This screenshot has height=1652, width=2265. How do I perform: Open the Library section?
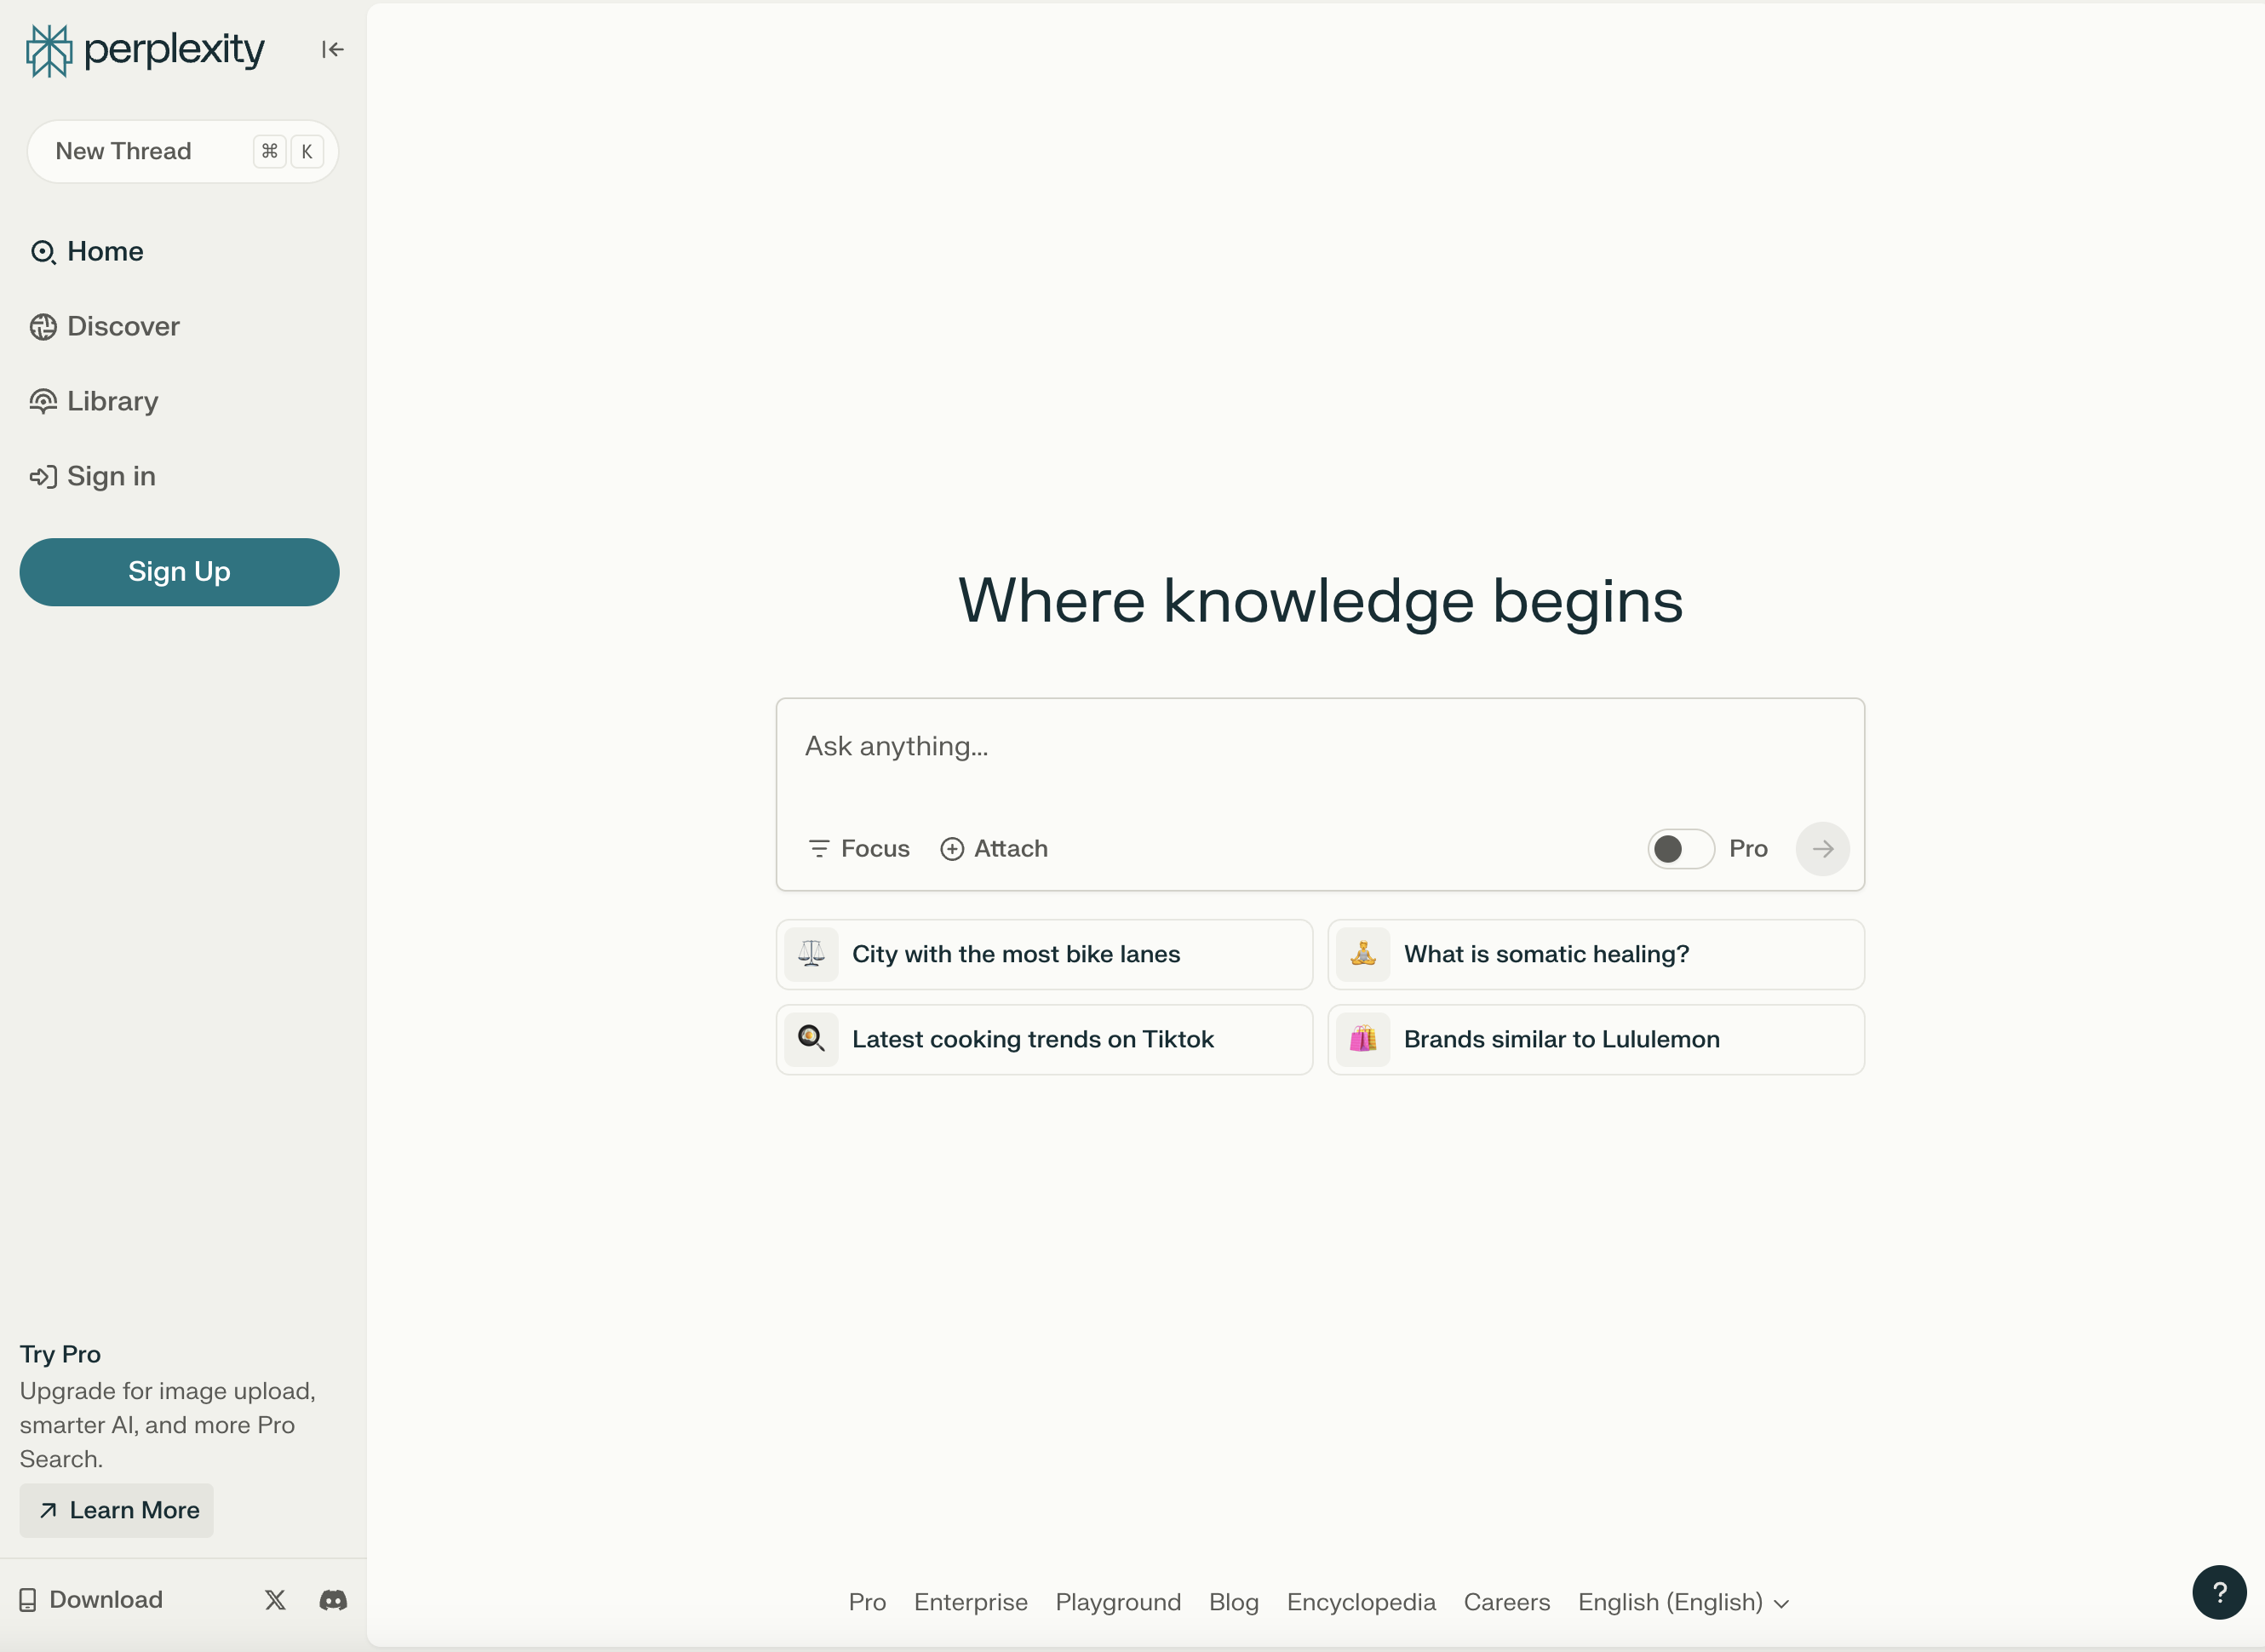(x=94, y=402)
